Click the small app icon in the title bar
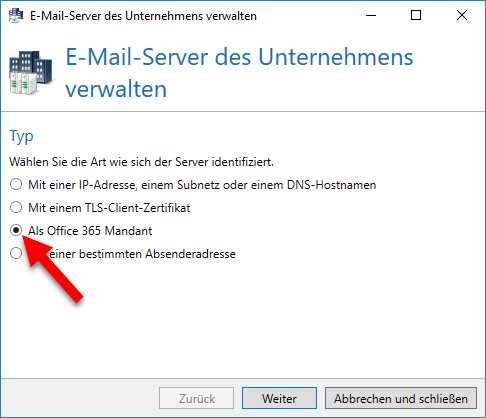Image resolution: width=486 pixels, height=418 pixels. coord(16,15)
